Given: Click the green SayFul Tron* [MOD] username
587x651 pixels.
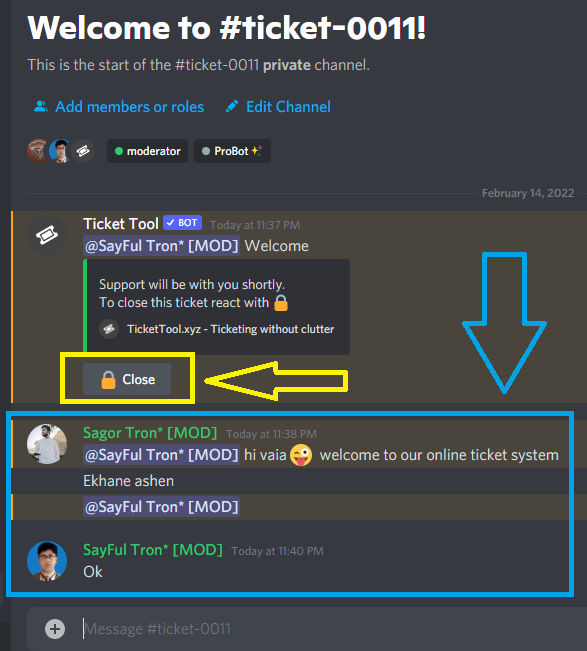Looking at the screenshot, I should [x=153, y=550].
